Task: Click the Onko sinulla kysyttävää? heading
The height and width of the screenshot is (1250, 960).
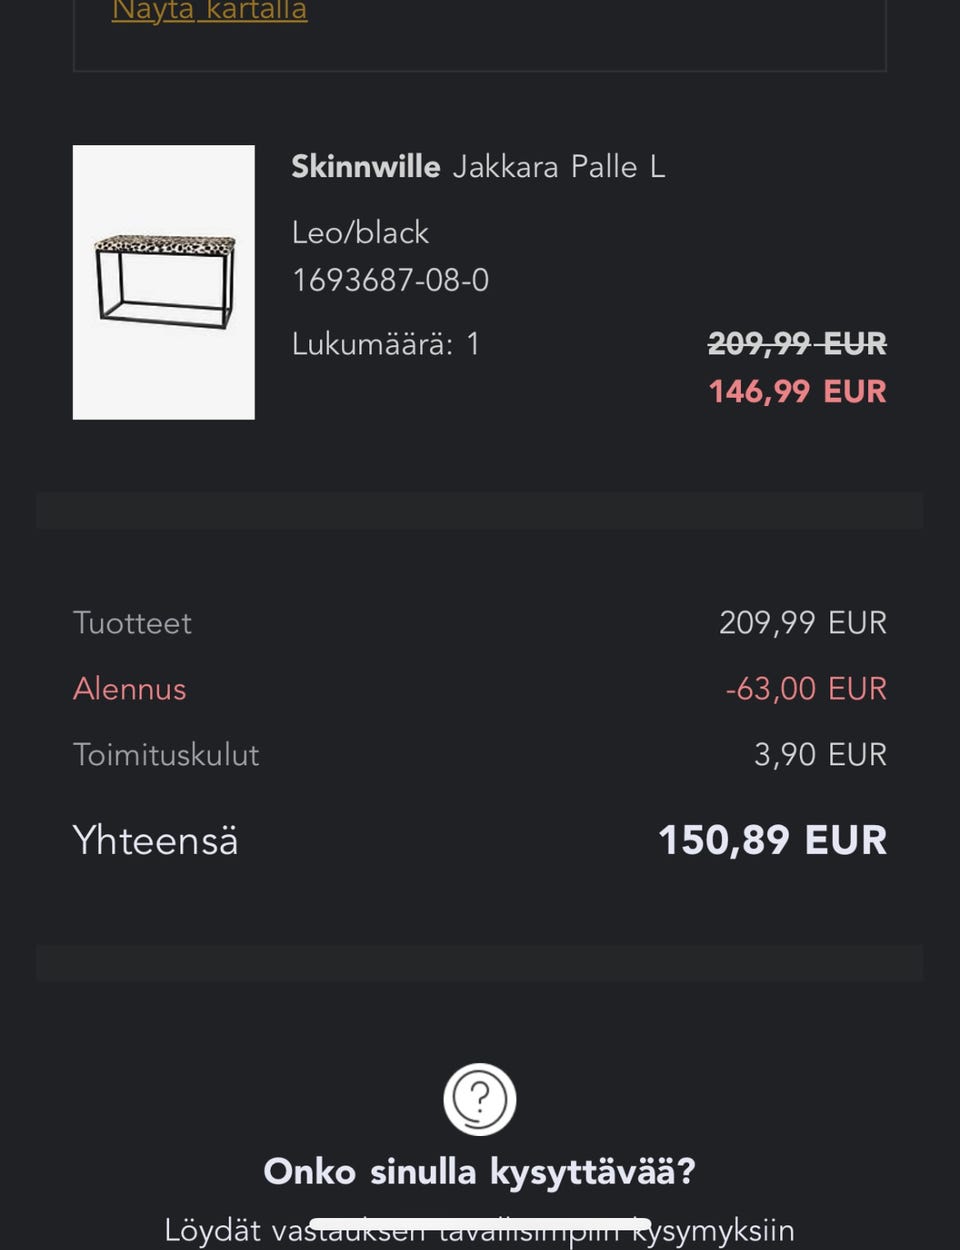Action: point(479,1171)
